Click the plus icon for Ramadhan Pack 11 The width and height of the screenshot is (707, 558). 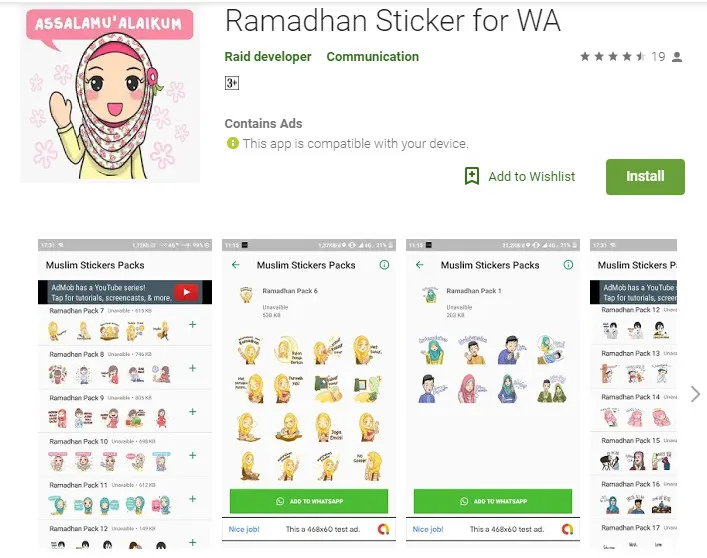tap(193, 499)
